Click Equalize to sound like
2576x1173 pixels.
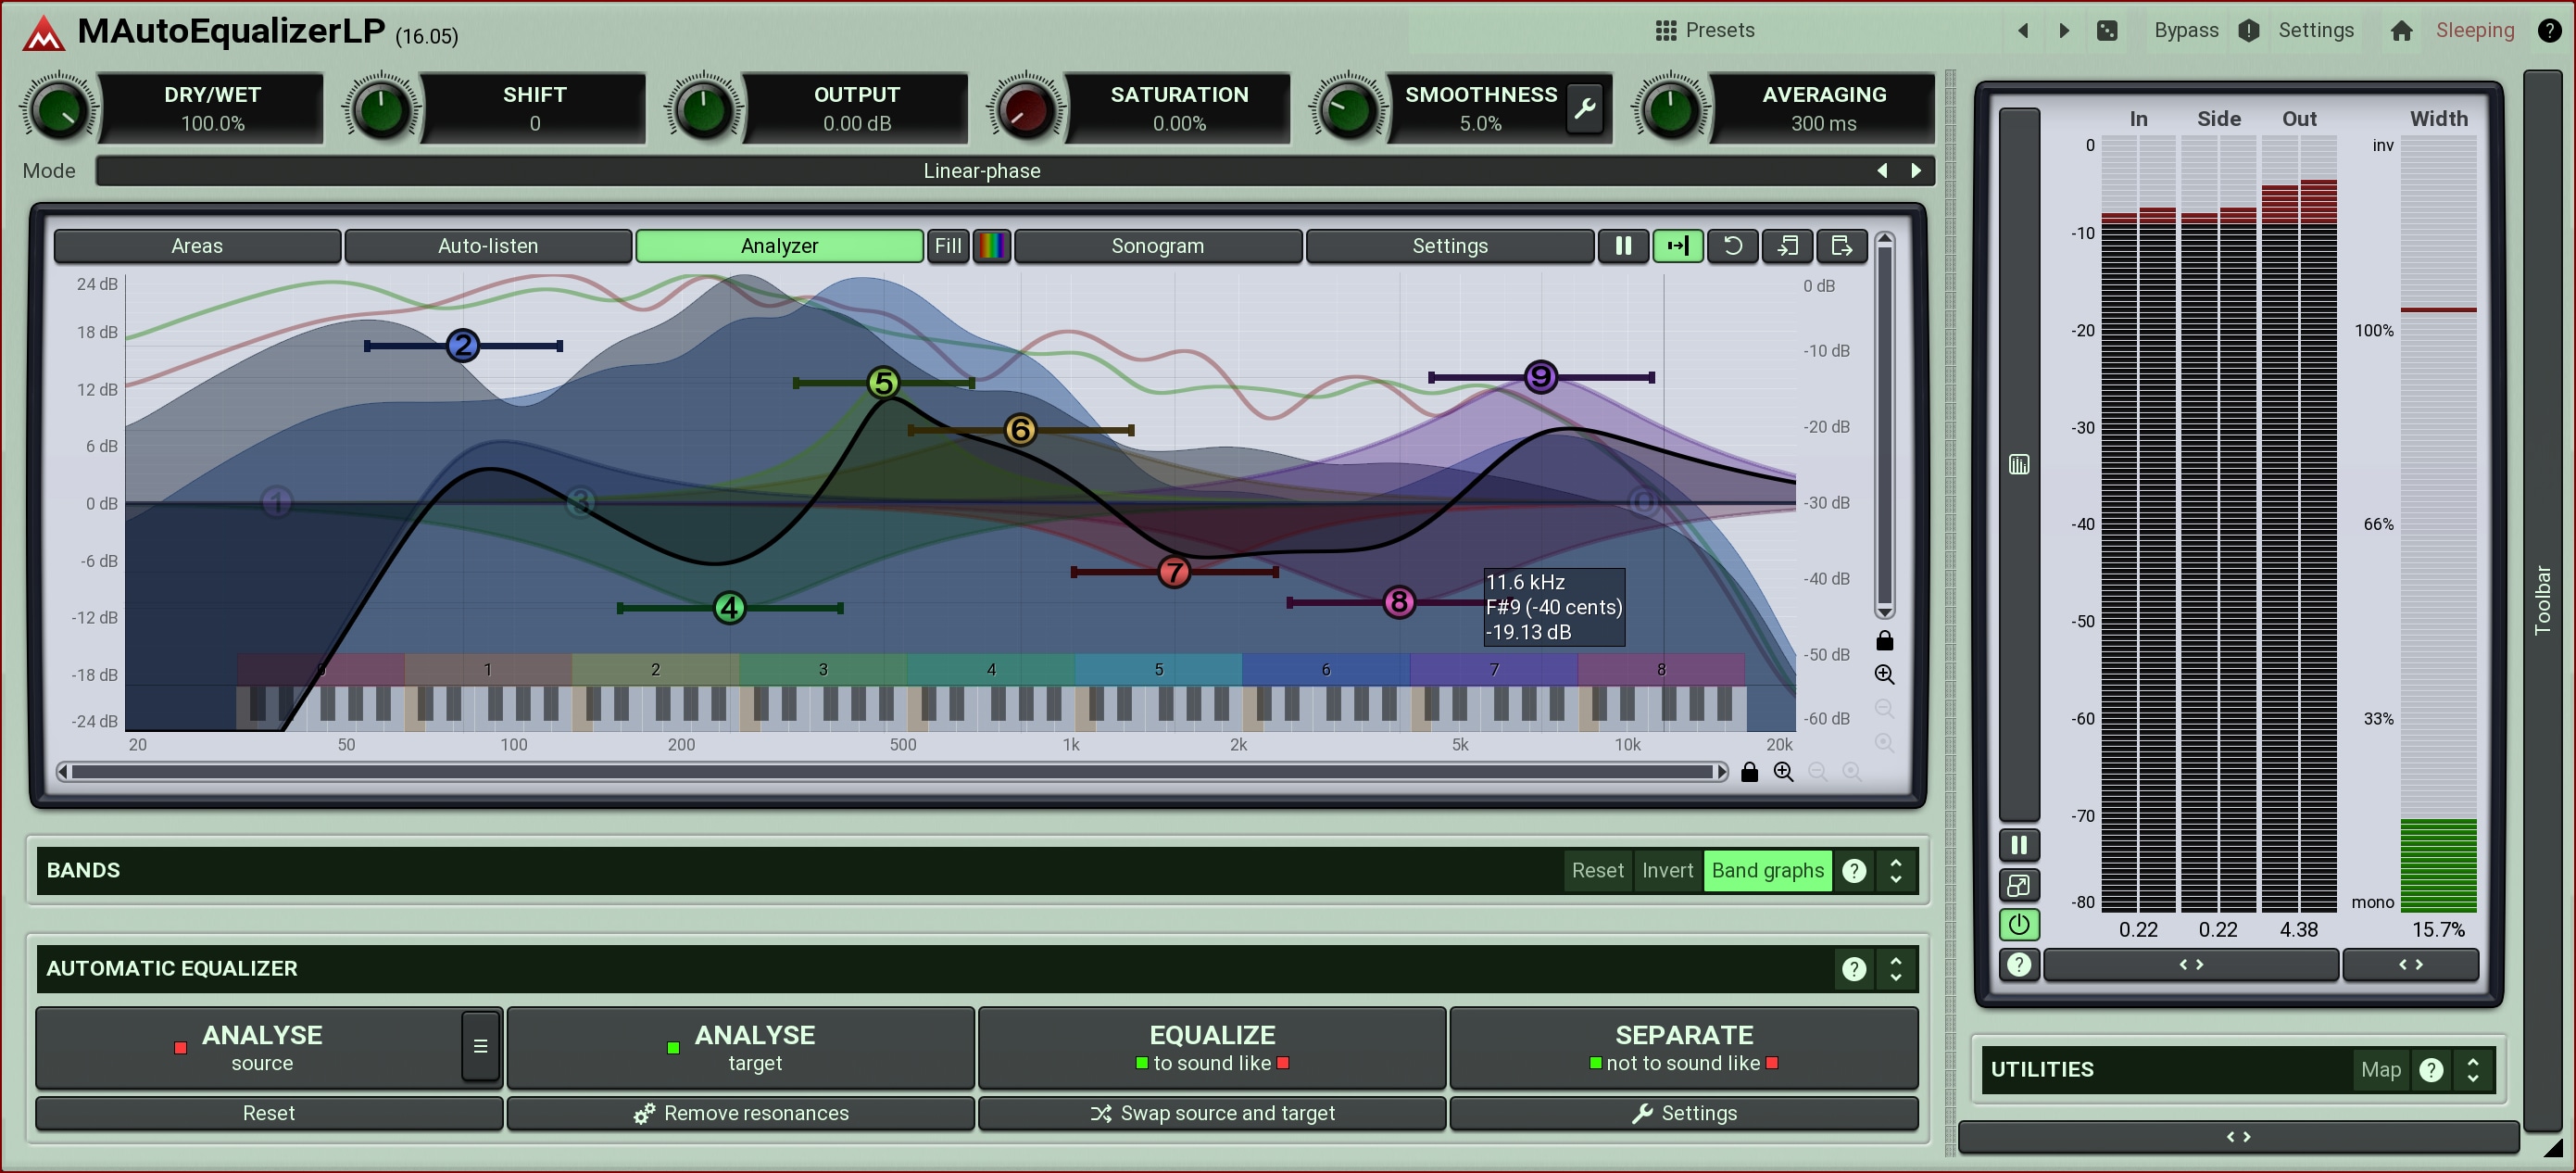coord(1212,1047)
